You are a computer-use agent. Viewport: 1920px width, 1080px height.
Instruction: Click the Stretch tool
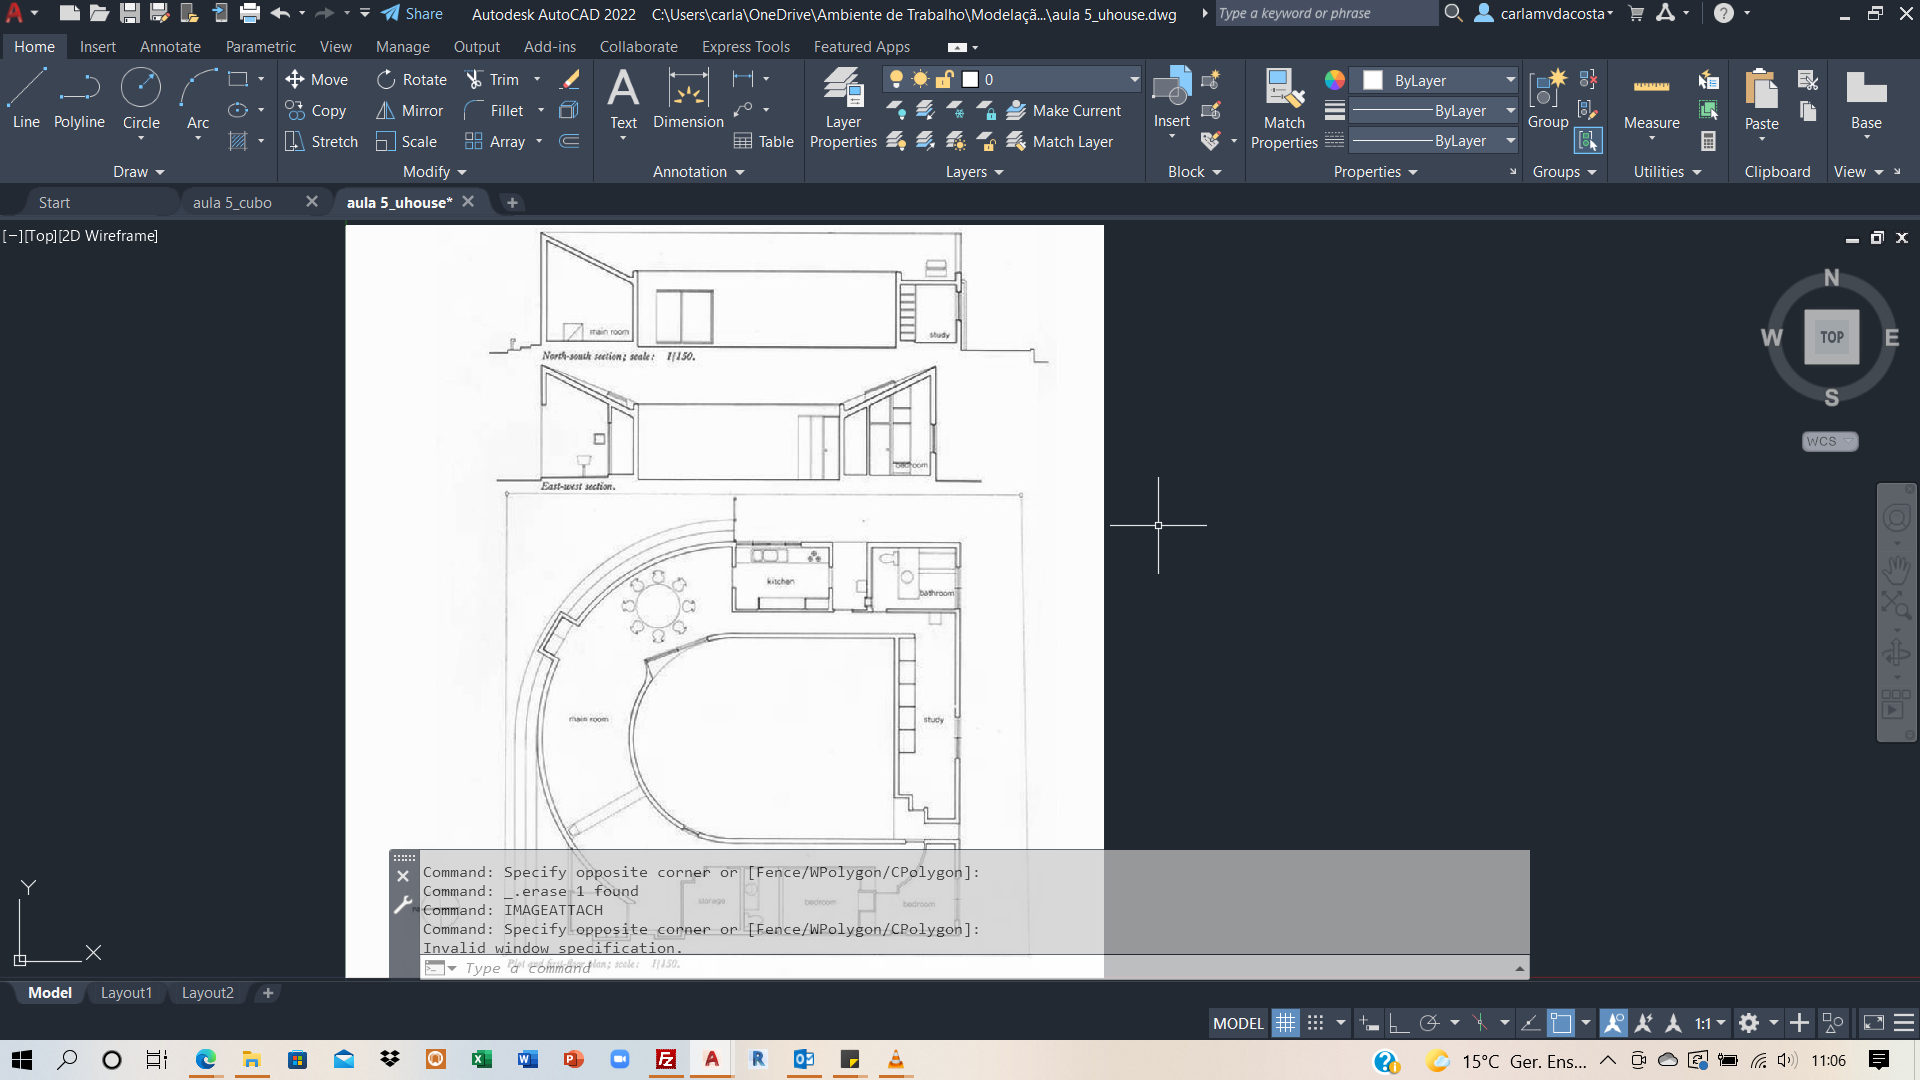[321, 141]
